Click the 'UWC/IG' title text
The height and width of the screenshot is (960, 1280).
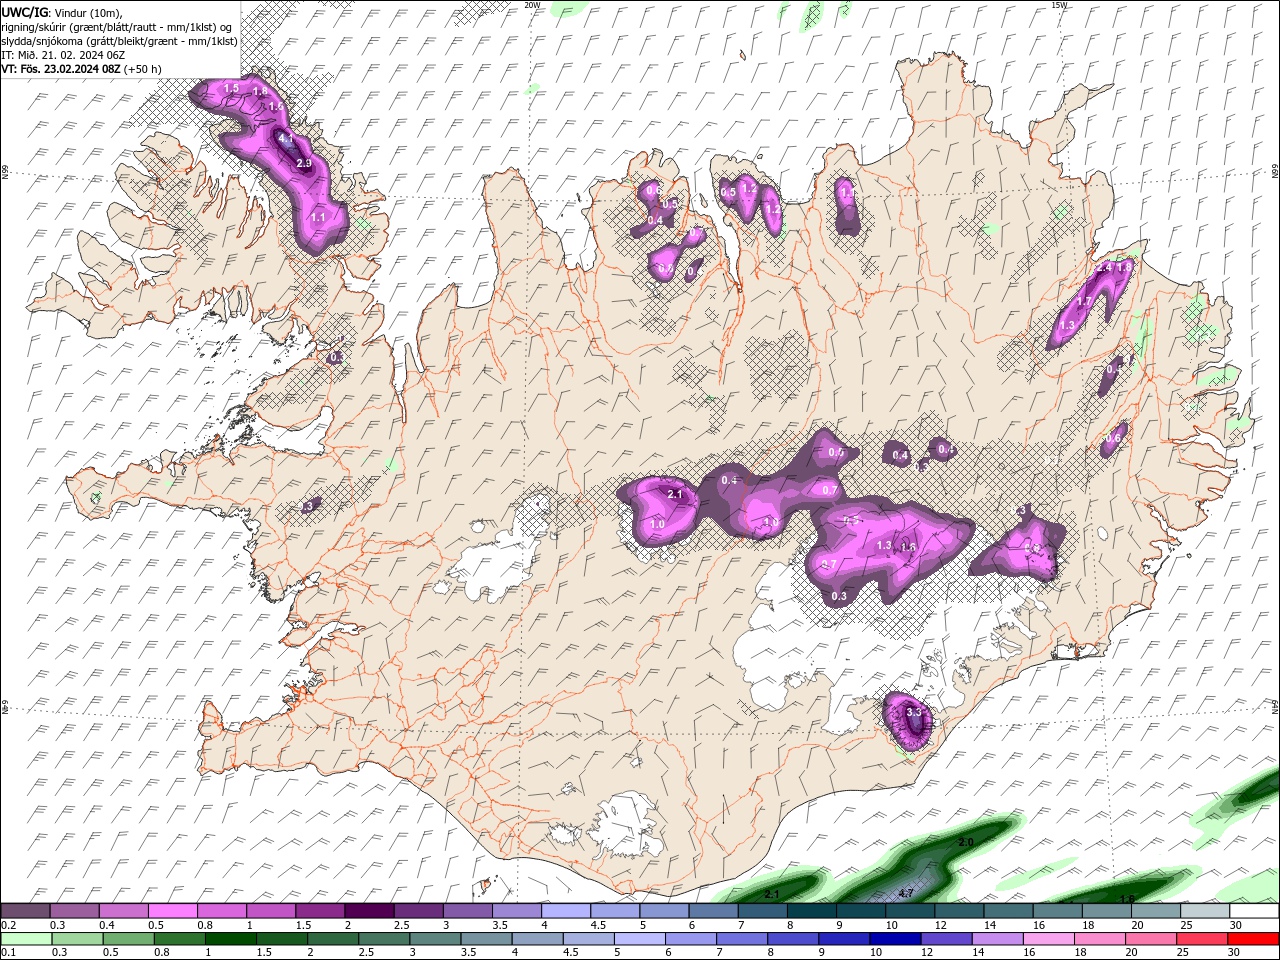(24, 11)
